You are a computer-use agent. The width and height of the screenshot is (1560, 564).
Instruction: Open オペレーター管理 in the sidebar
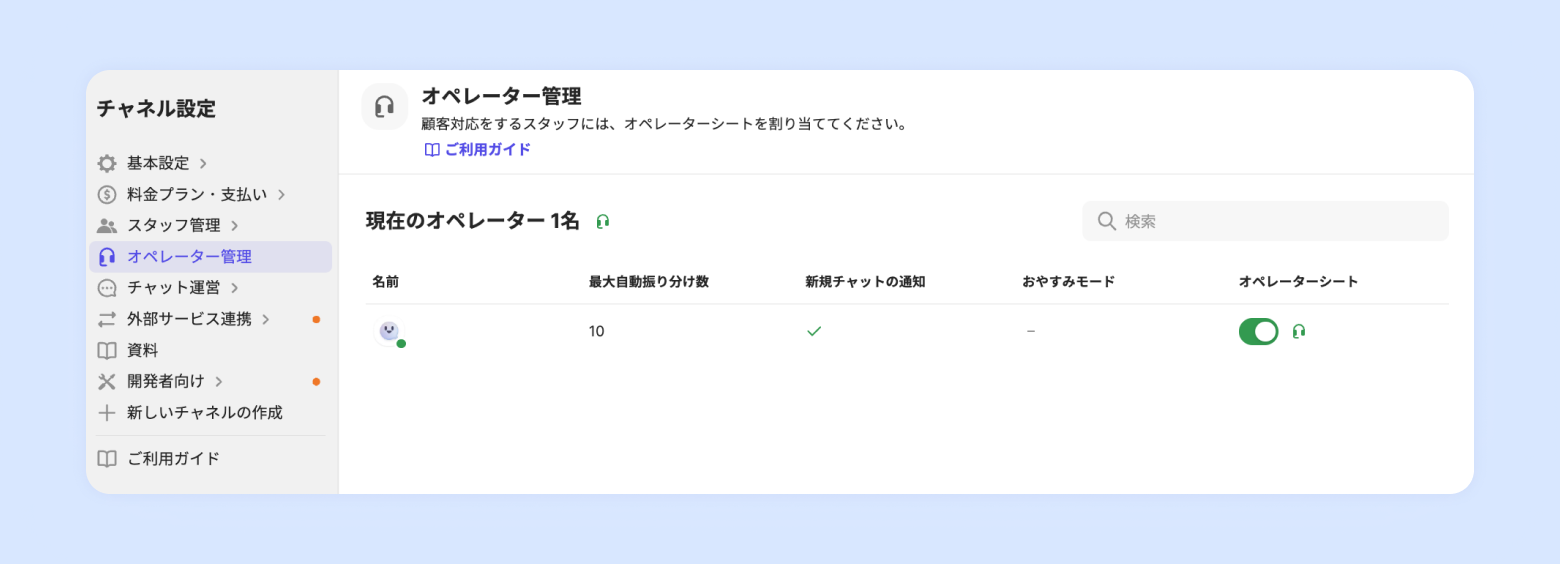(189, 256)
